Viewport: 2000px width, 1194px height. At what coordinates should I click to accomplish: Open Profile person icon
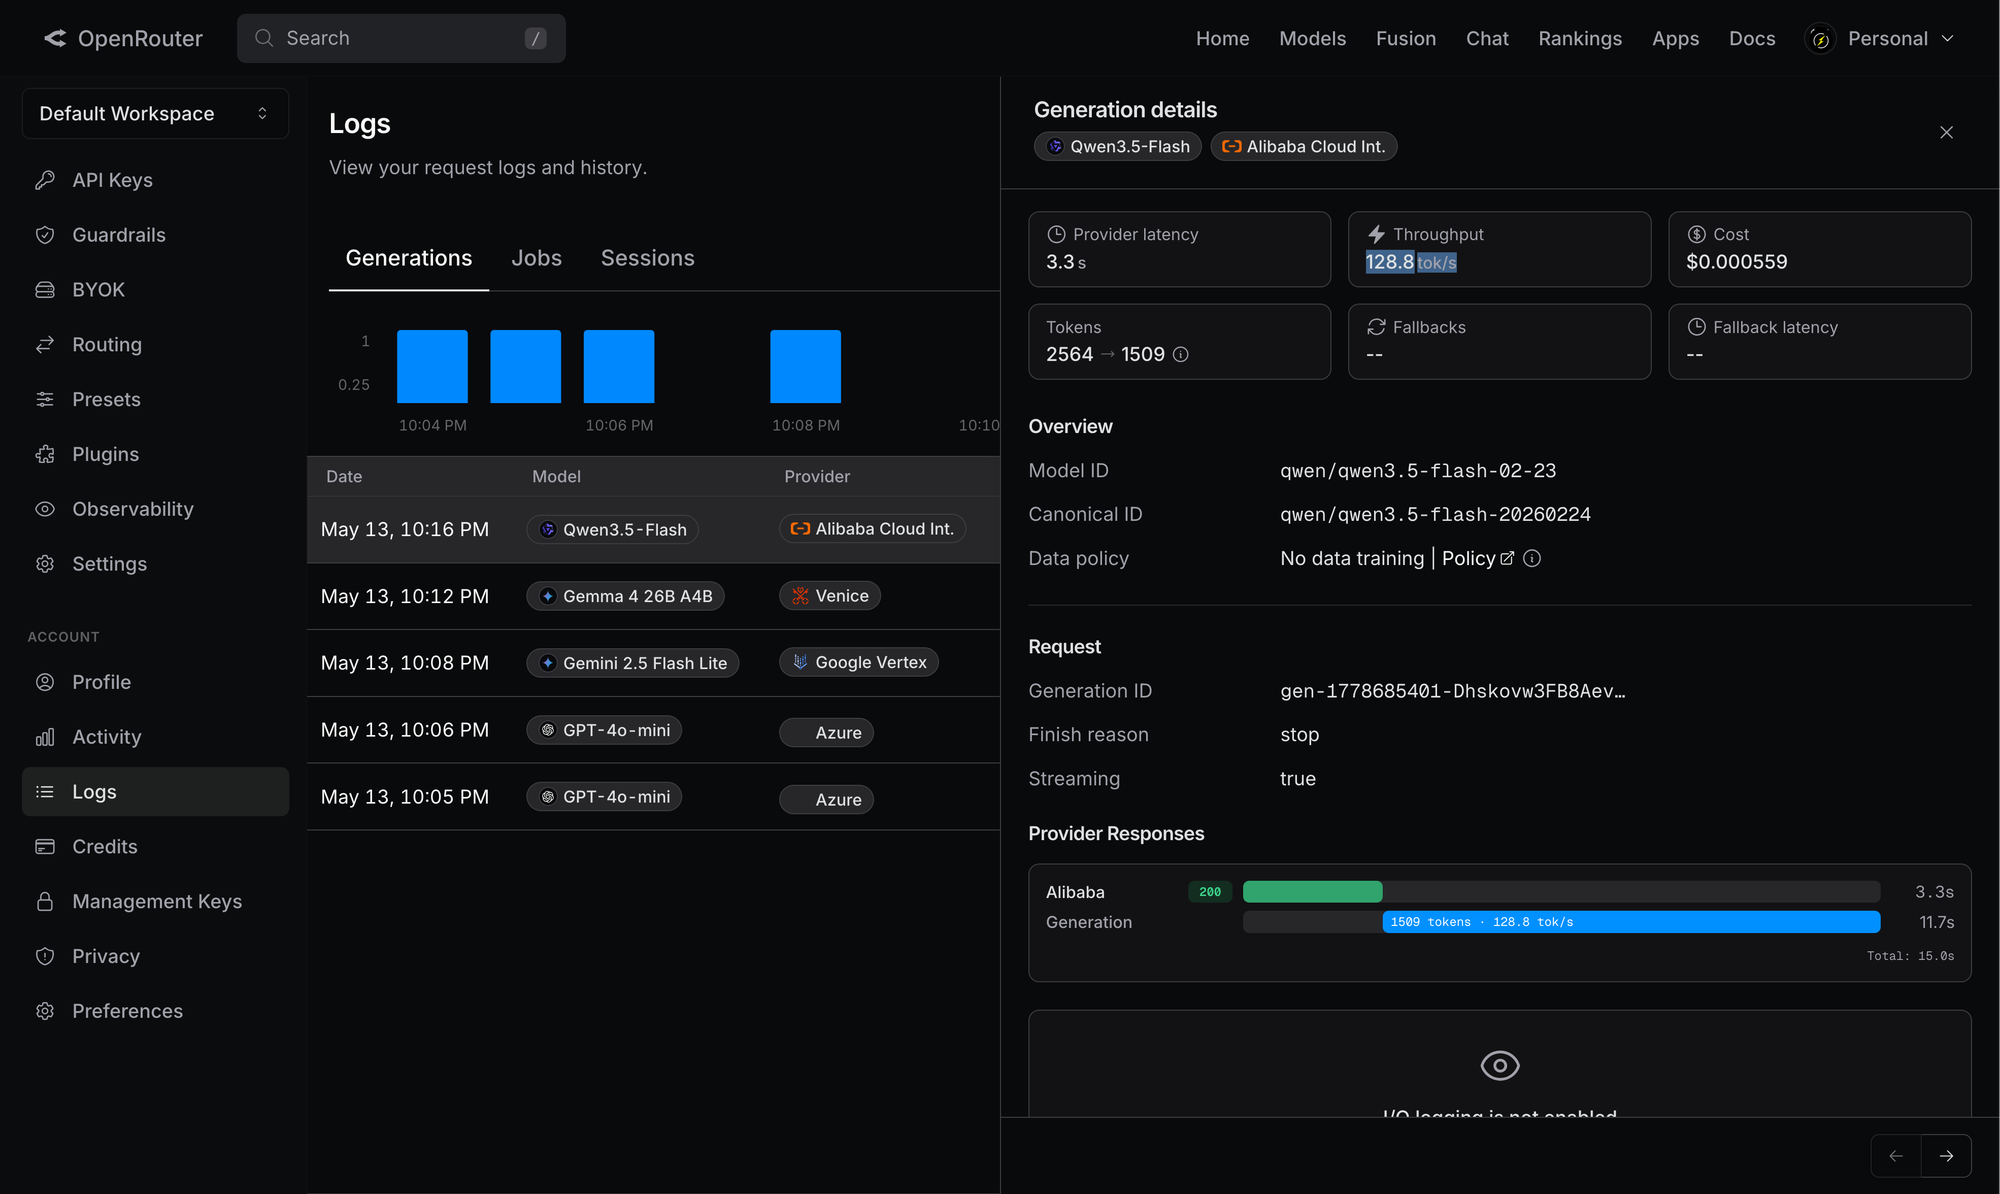pos(45,682)
